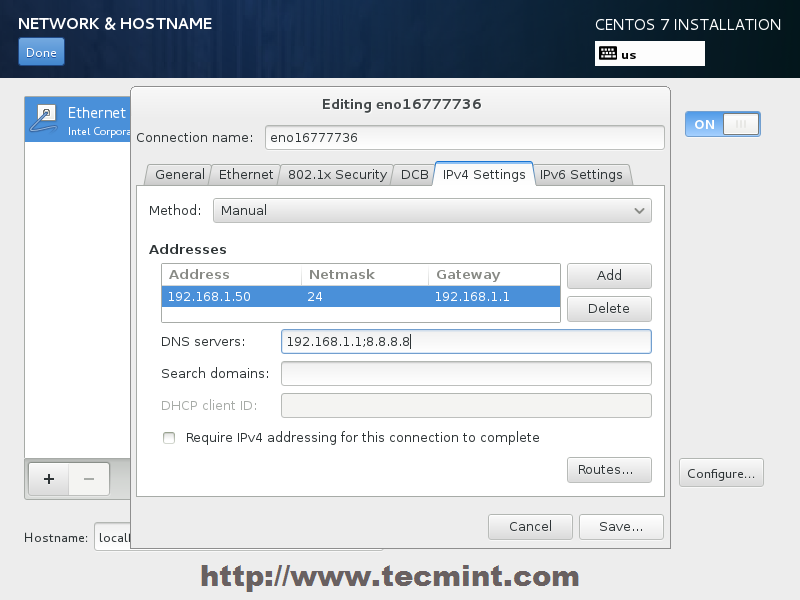This screenshot has width=800, height=600.
Task: Edit the Connection name field
Action: point(464,138)
